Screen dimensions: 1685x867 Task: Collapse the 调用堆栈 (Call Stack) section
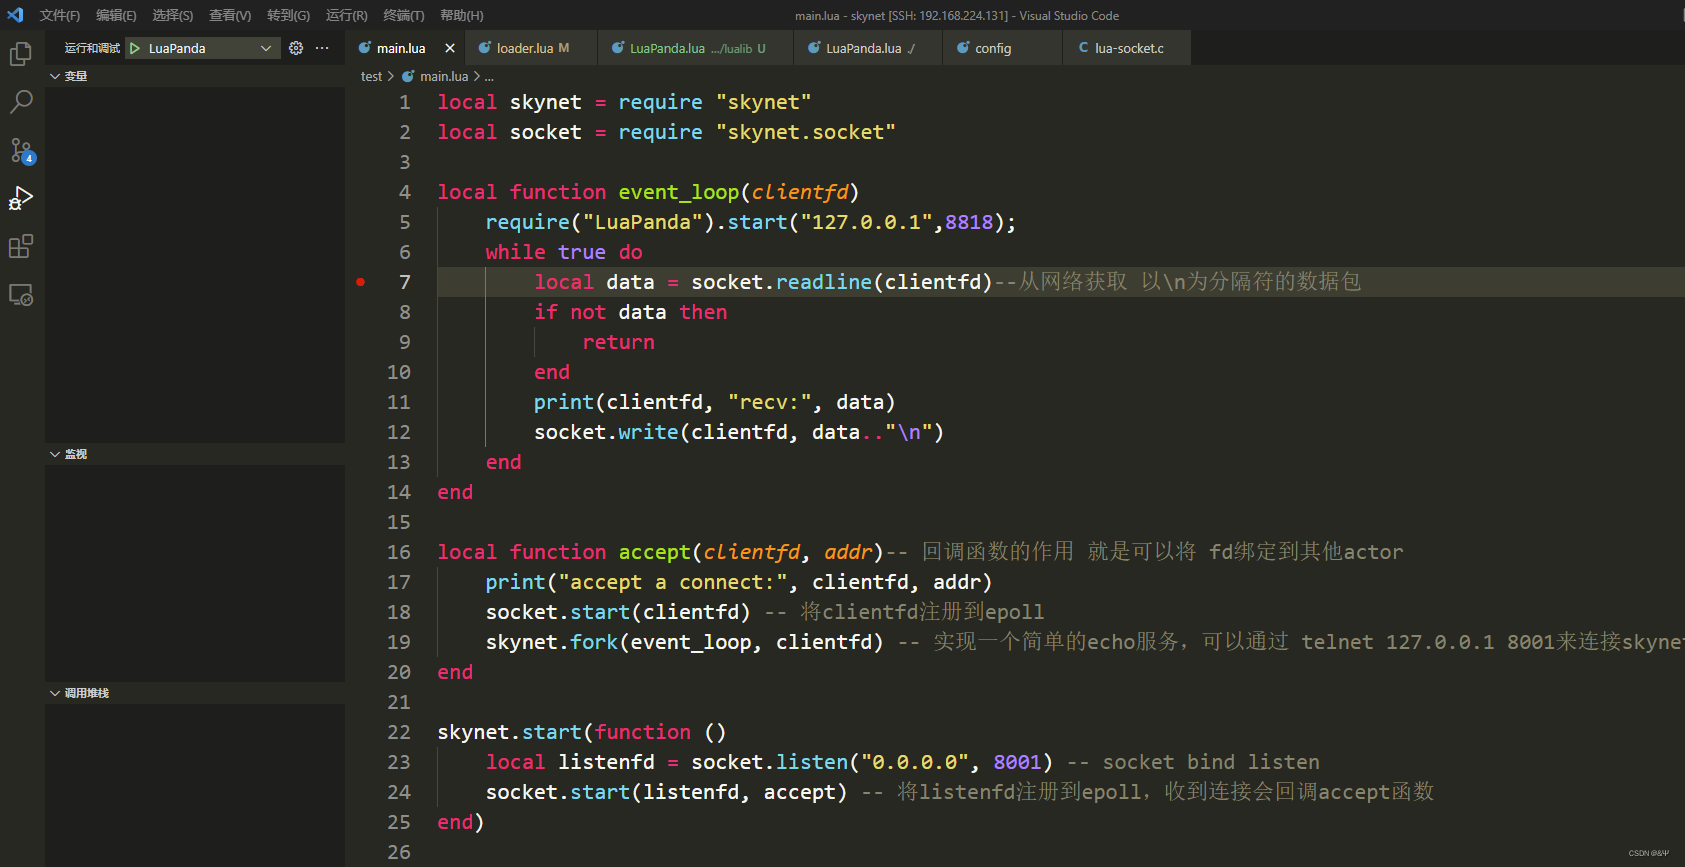195,693
